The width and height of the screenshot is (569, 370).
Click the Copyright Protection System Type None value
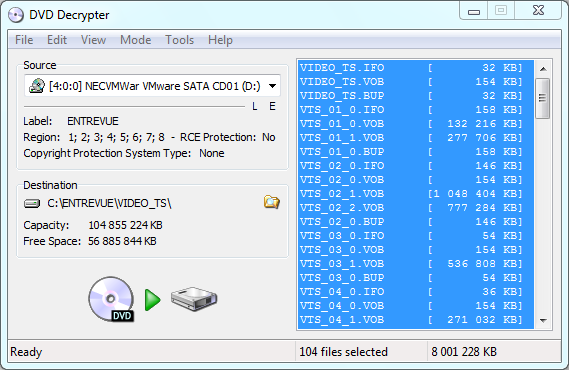click(212, 153)
